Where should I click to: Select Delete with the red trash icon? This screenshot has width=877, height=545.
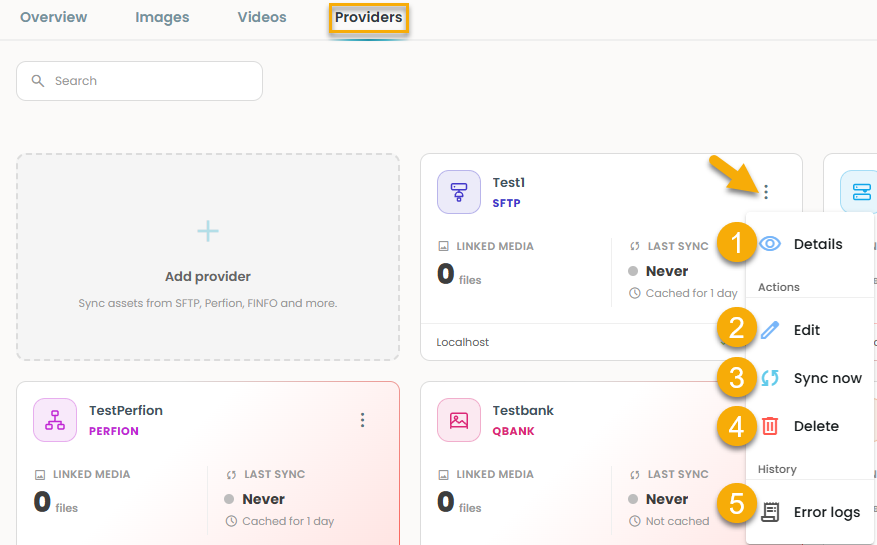pos(810,426)
